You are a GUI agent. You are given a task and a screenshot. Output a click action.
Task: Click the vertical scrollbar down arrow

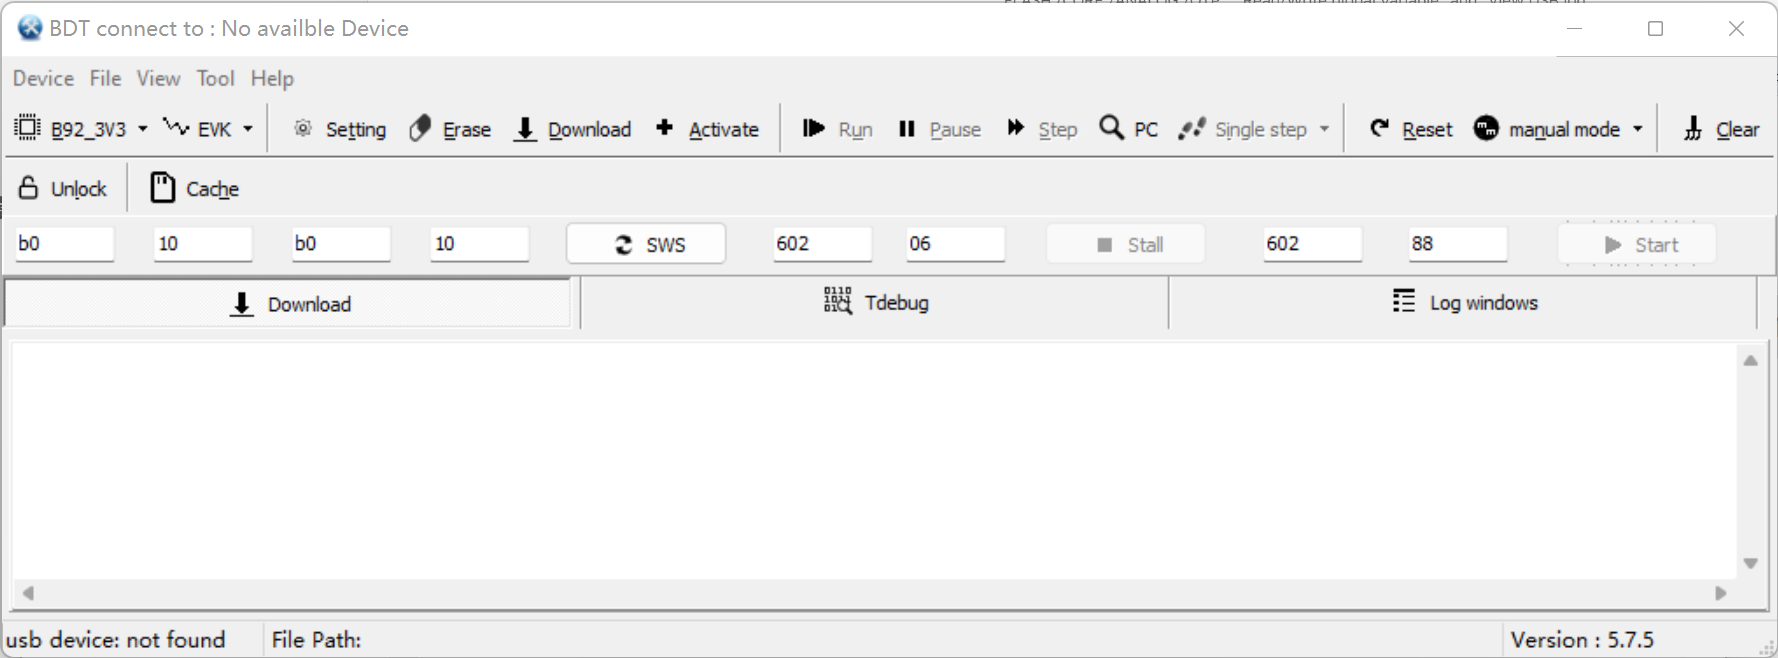1750,563
